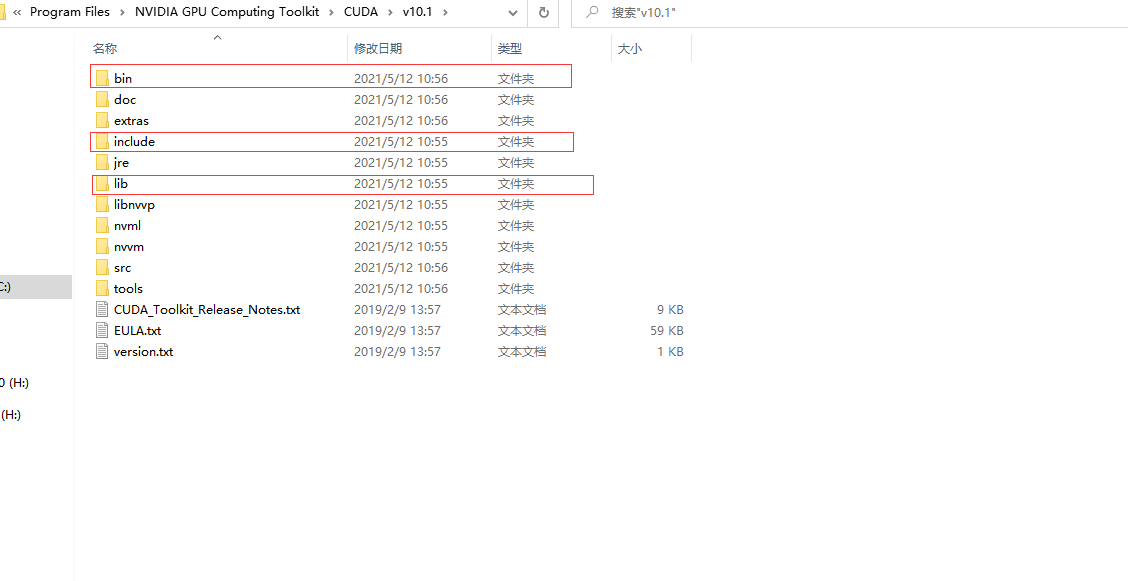This screenshot has width=1128, height=581.
Task: Click the search magnifier icon
Action: pyautogui.click(x=593, y=12)
